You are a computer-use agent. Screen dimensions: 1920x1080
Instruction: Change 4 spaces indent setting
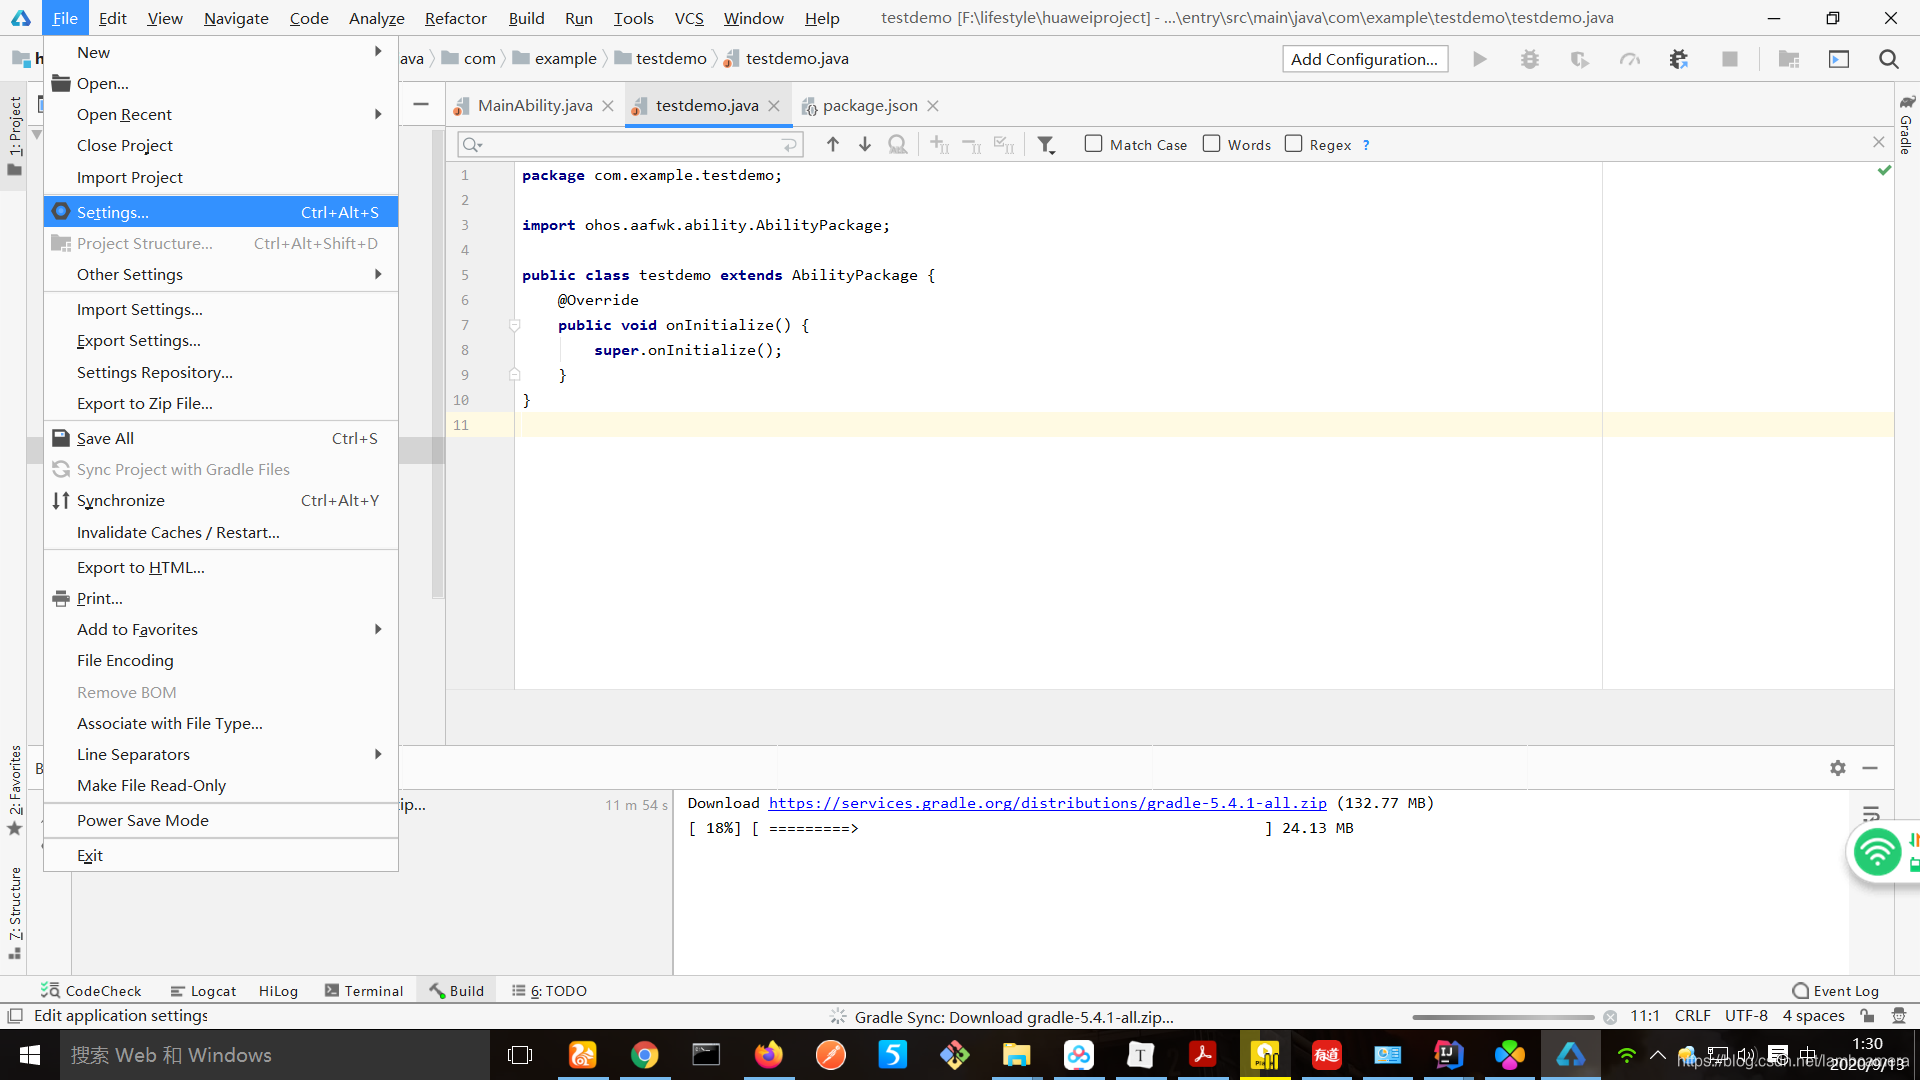(1813, 1016)
